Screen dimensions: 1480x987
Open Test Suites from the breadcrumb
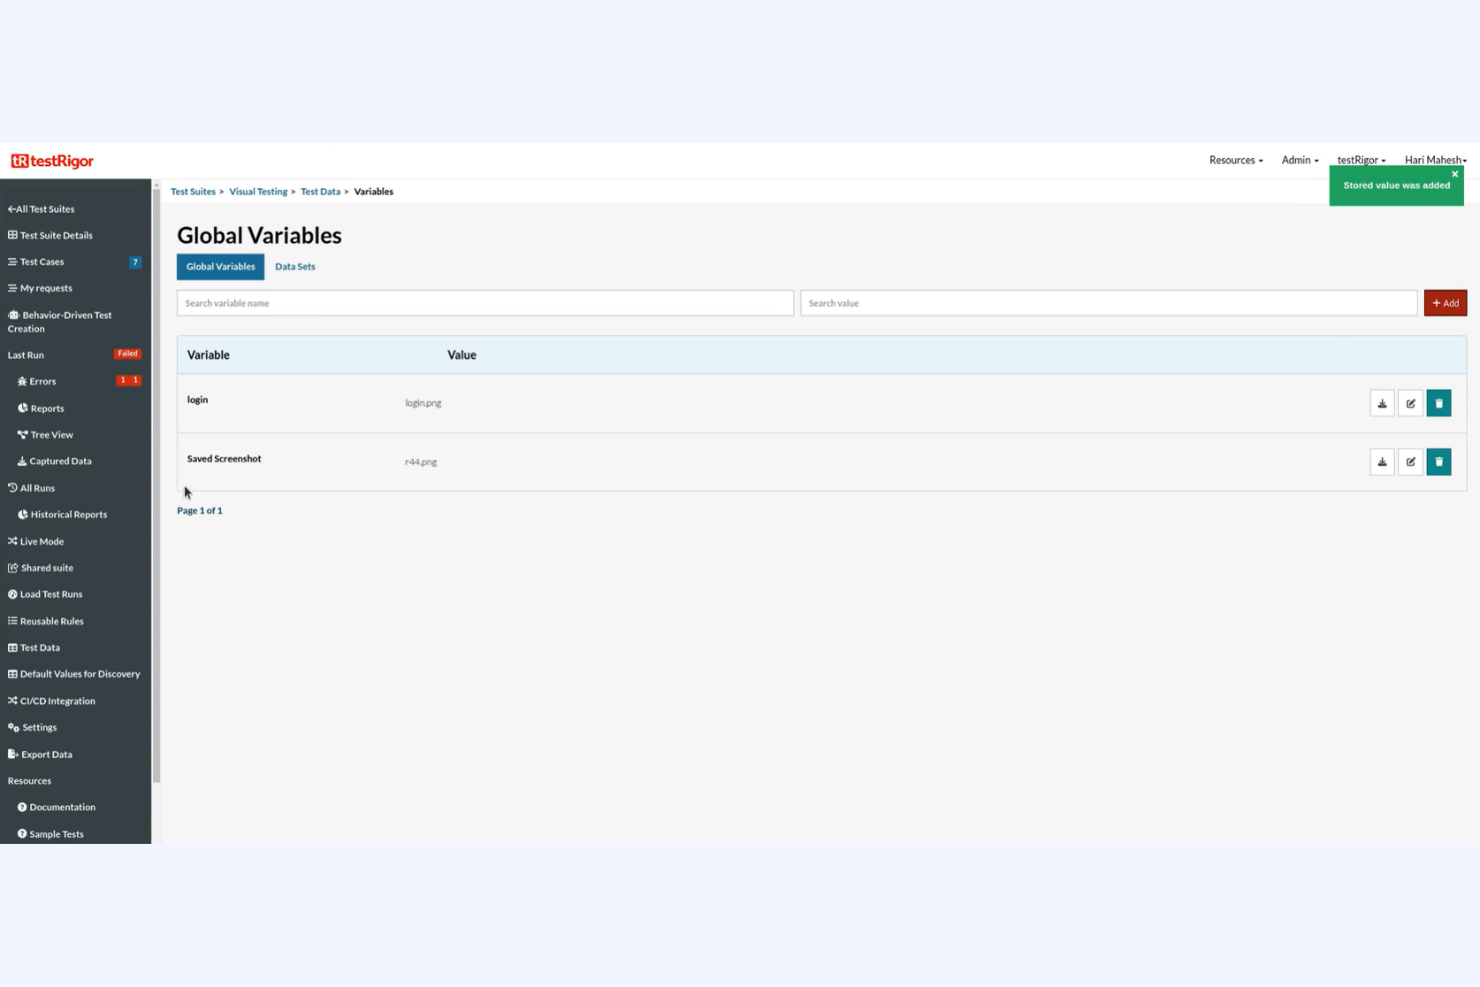(x=192, y=191)
